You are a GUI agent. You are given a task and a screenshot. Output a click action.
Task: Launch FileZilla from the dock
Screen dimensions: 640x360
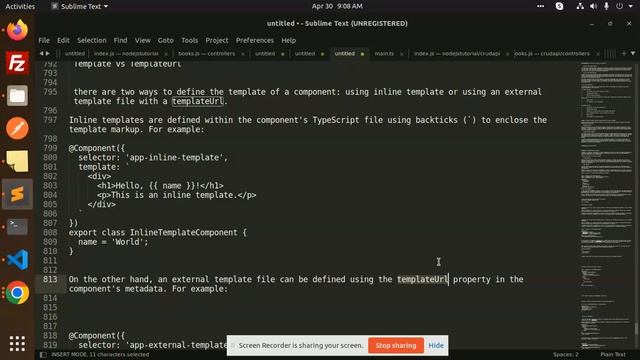17,63
